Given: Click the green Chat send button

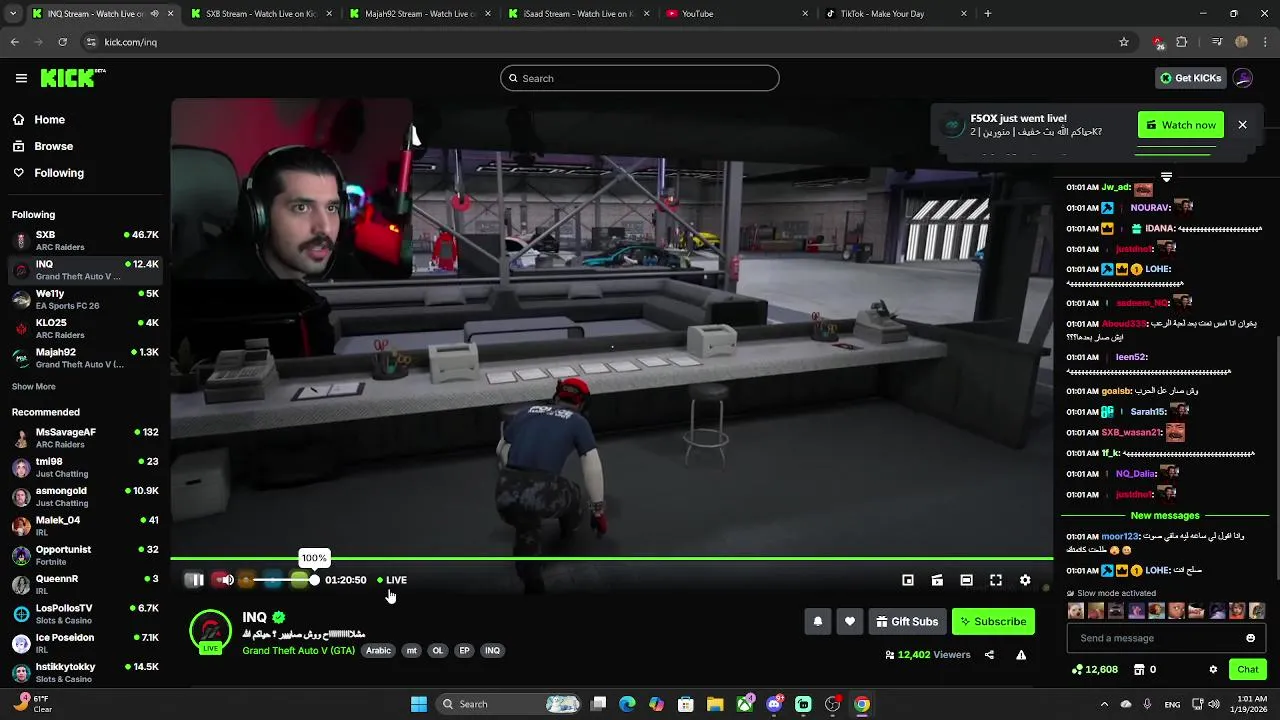Looking at the screenshot, I should [1248, 670].
